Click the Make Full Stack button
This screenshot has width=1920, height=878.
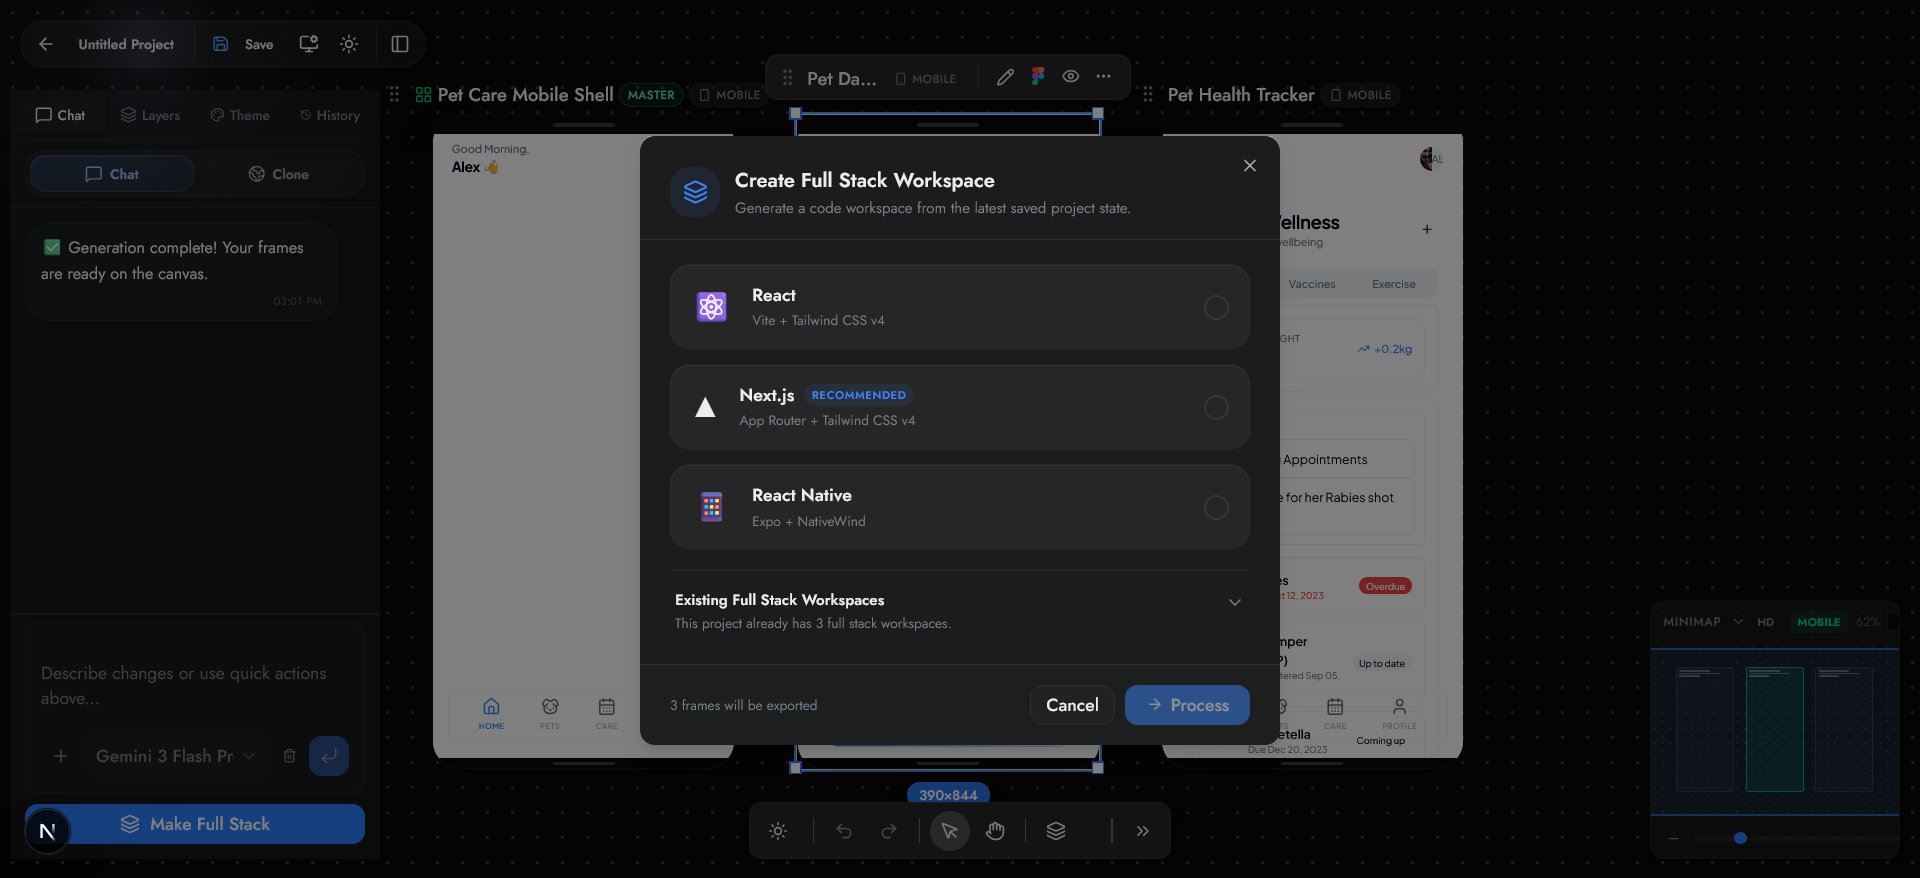(195, 824)
